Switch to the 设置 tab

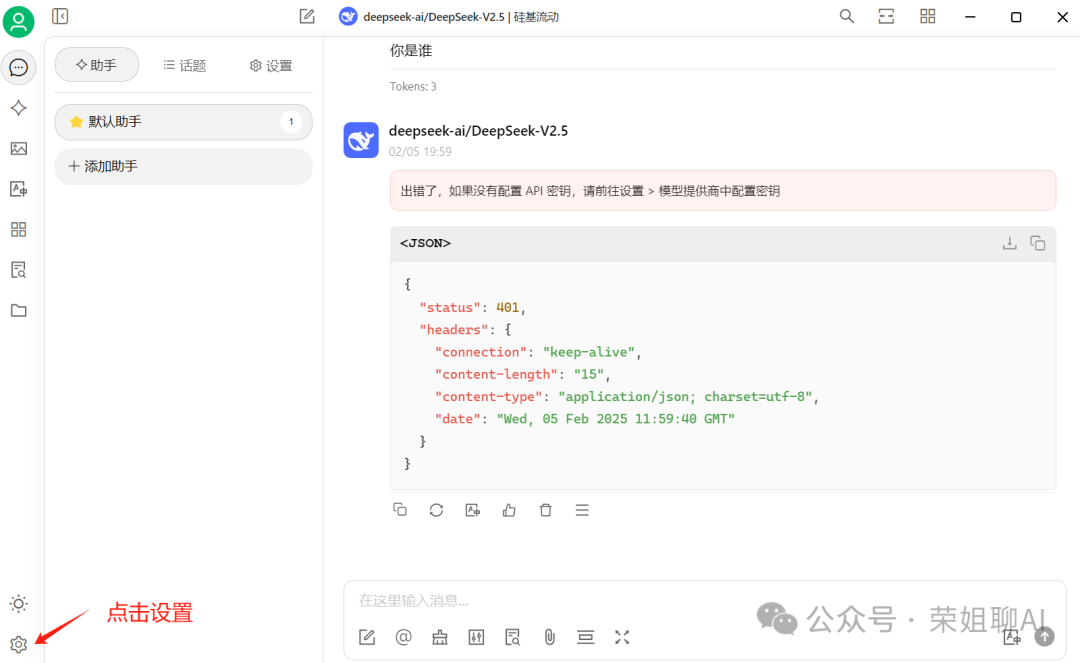[x=271, y=65]
